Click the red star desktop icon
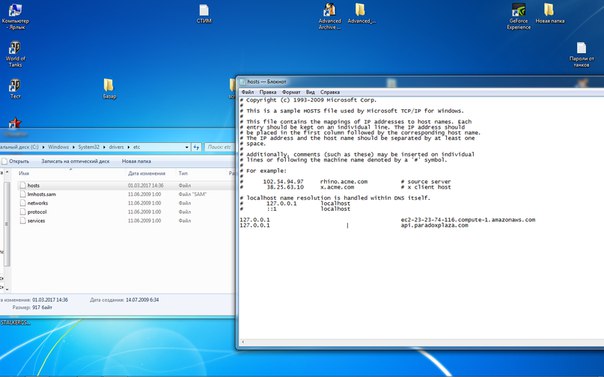 15,123
